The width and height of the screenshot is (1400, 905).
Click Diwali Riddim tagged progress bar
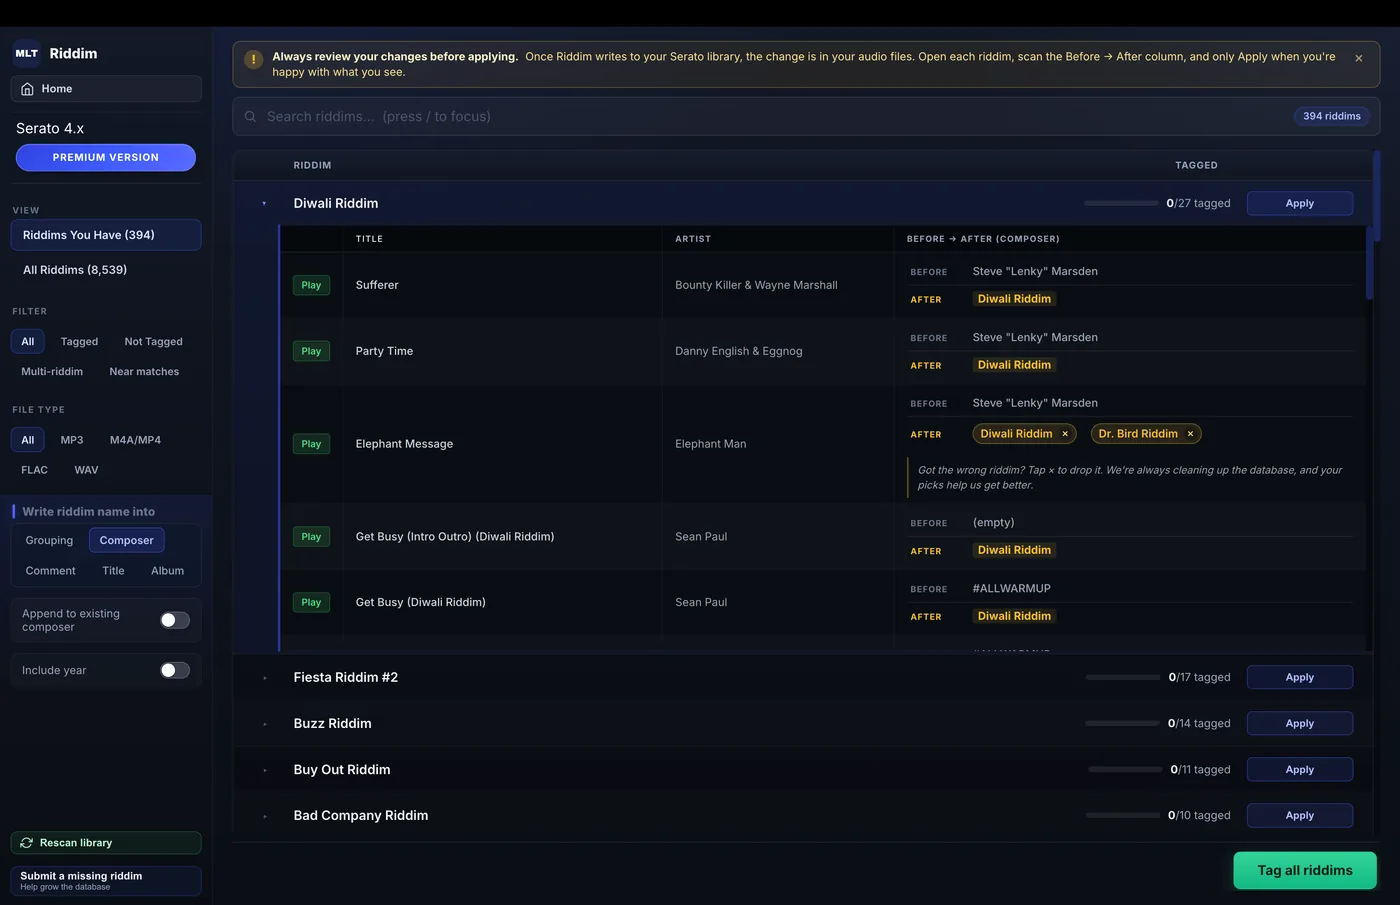point(1121,203)
